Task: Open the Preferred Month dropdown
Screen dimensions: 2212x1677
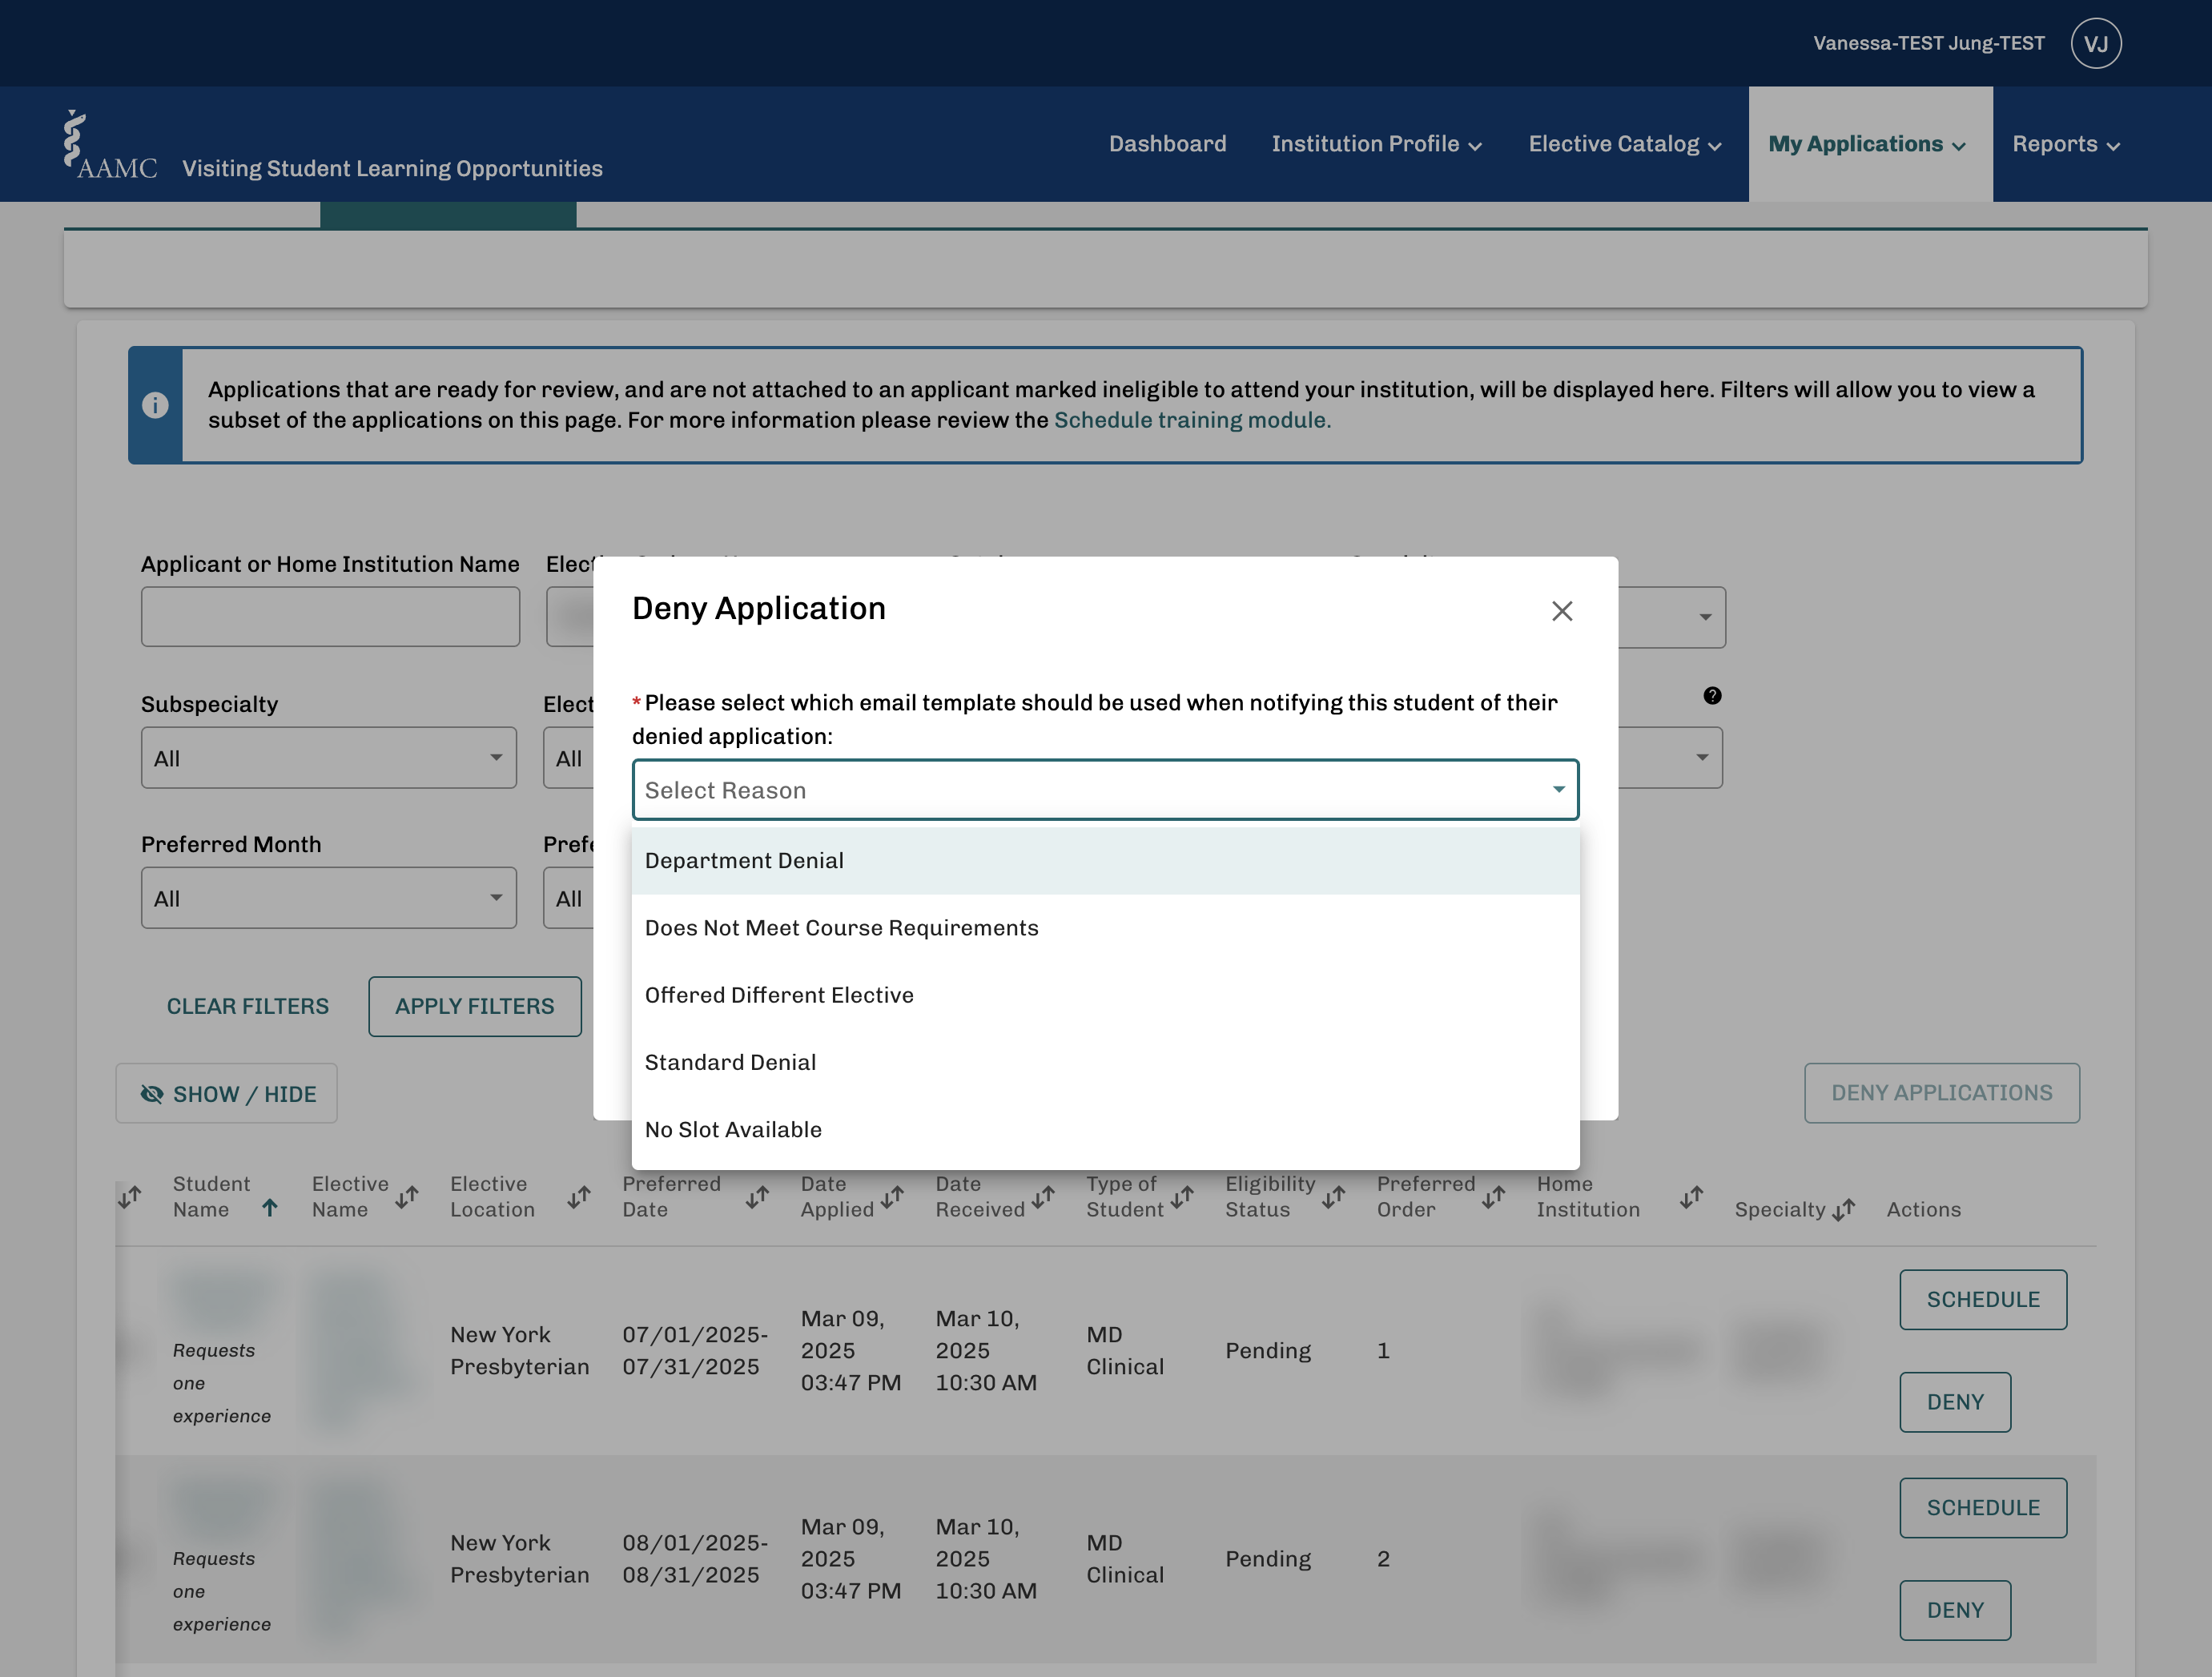Action: coord(328,898)
